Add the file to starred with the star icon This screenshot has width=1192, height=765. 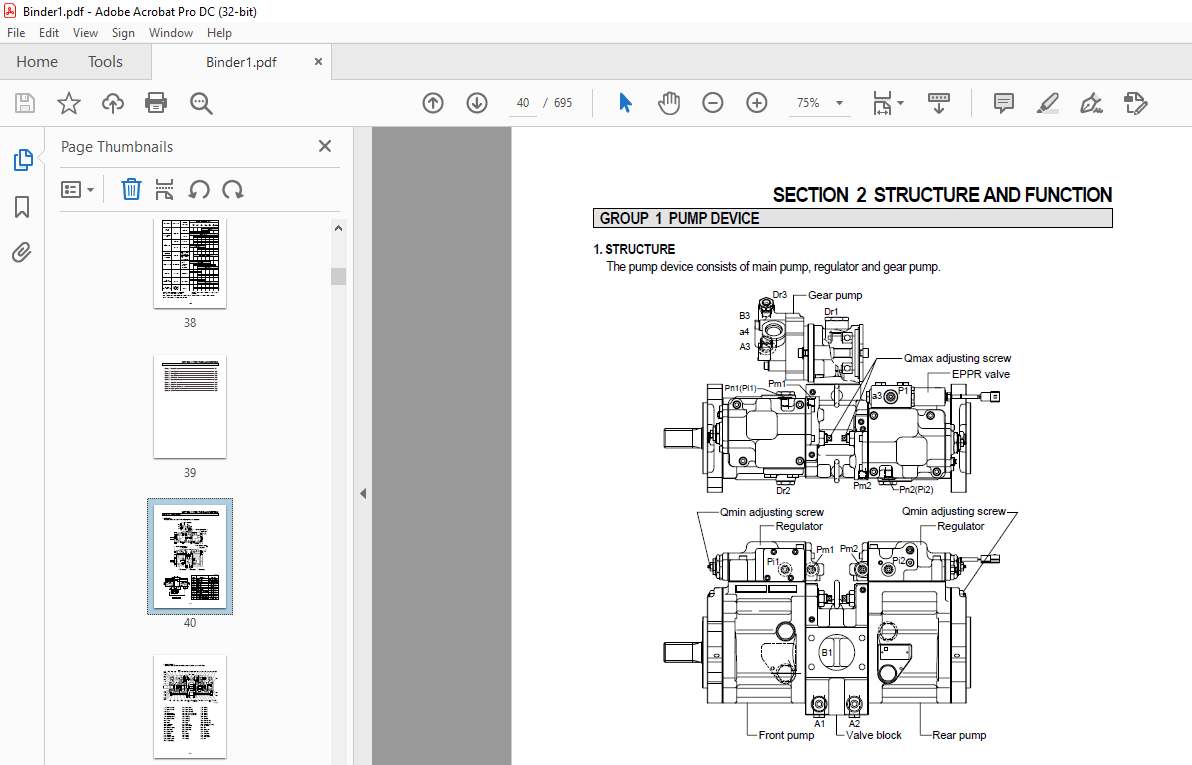point(69,103)
